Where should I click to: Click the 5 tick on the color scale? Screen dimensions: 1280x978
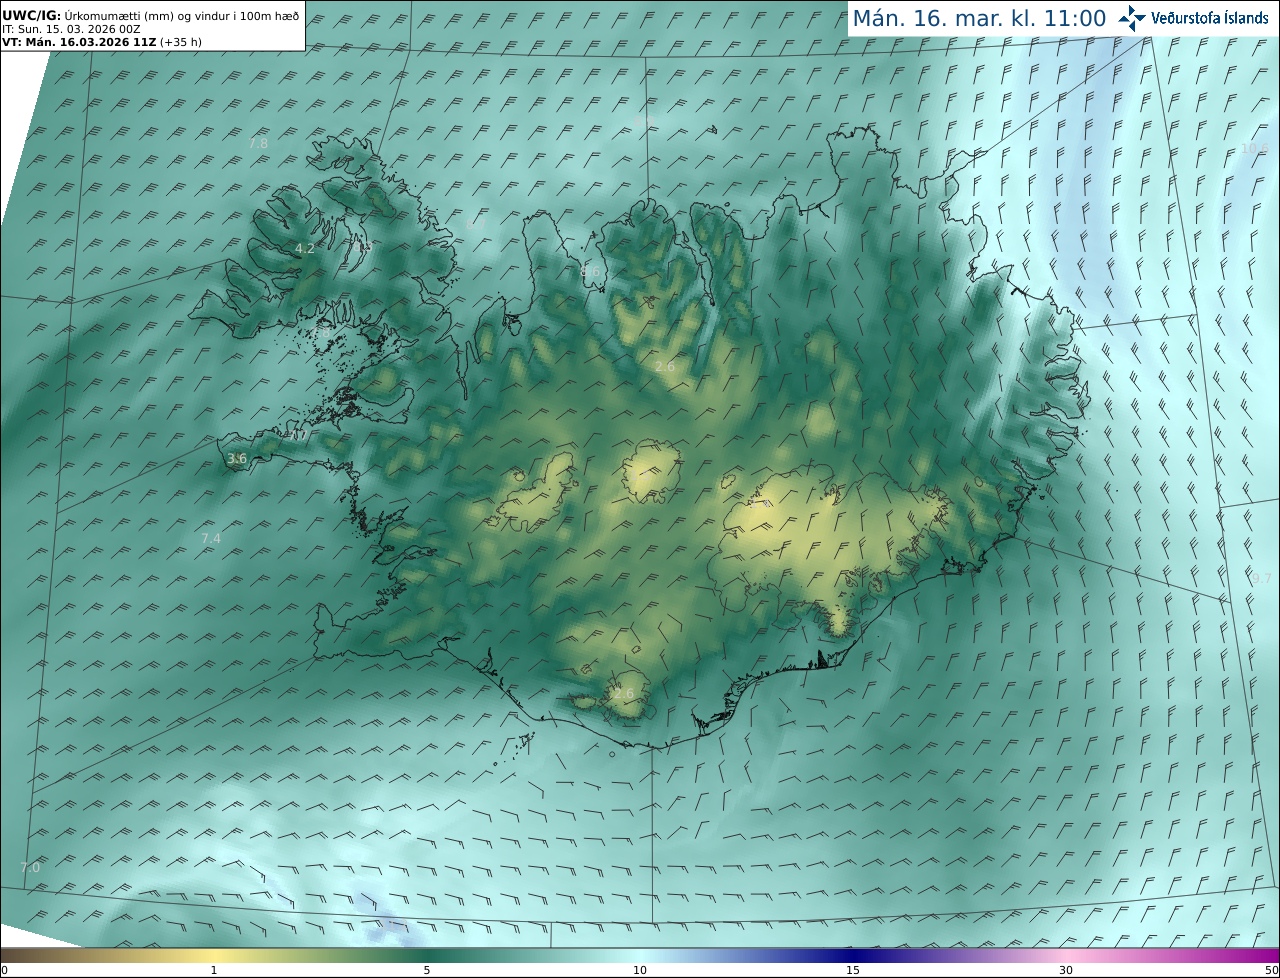(427, 970)
